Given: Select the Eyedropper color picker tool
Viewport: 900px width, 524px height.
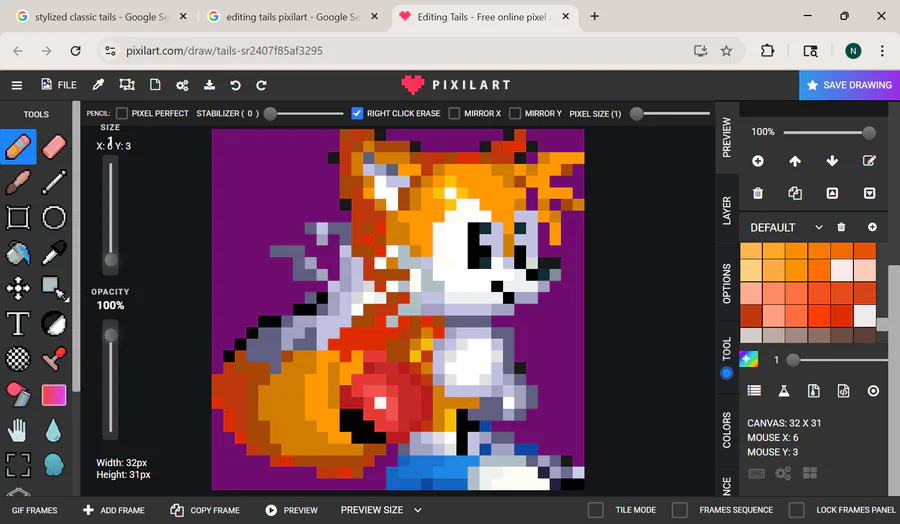Looking at the screenshot, I should tap(54, 253).
